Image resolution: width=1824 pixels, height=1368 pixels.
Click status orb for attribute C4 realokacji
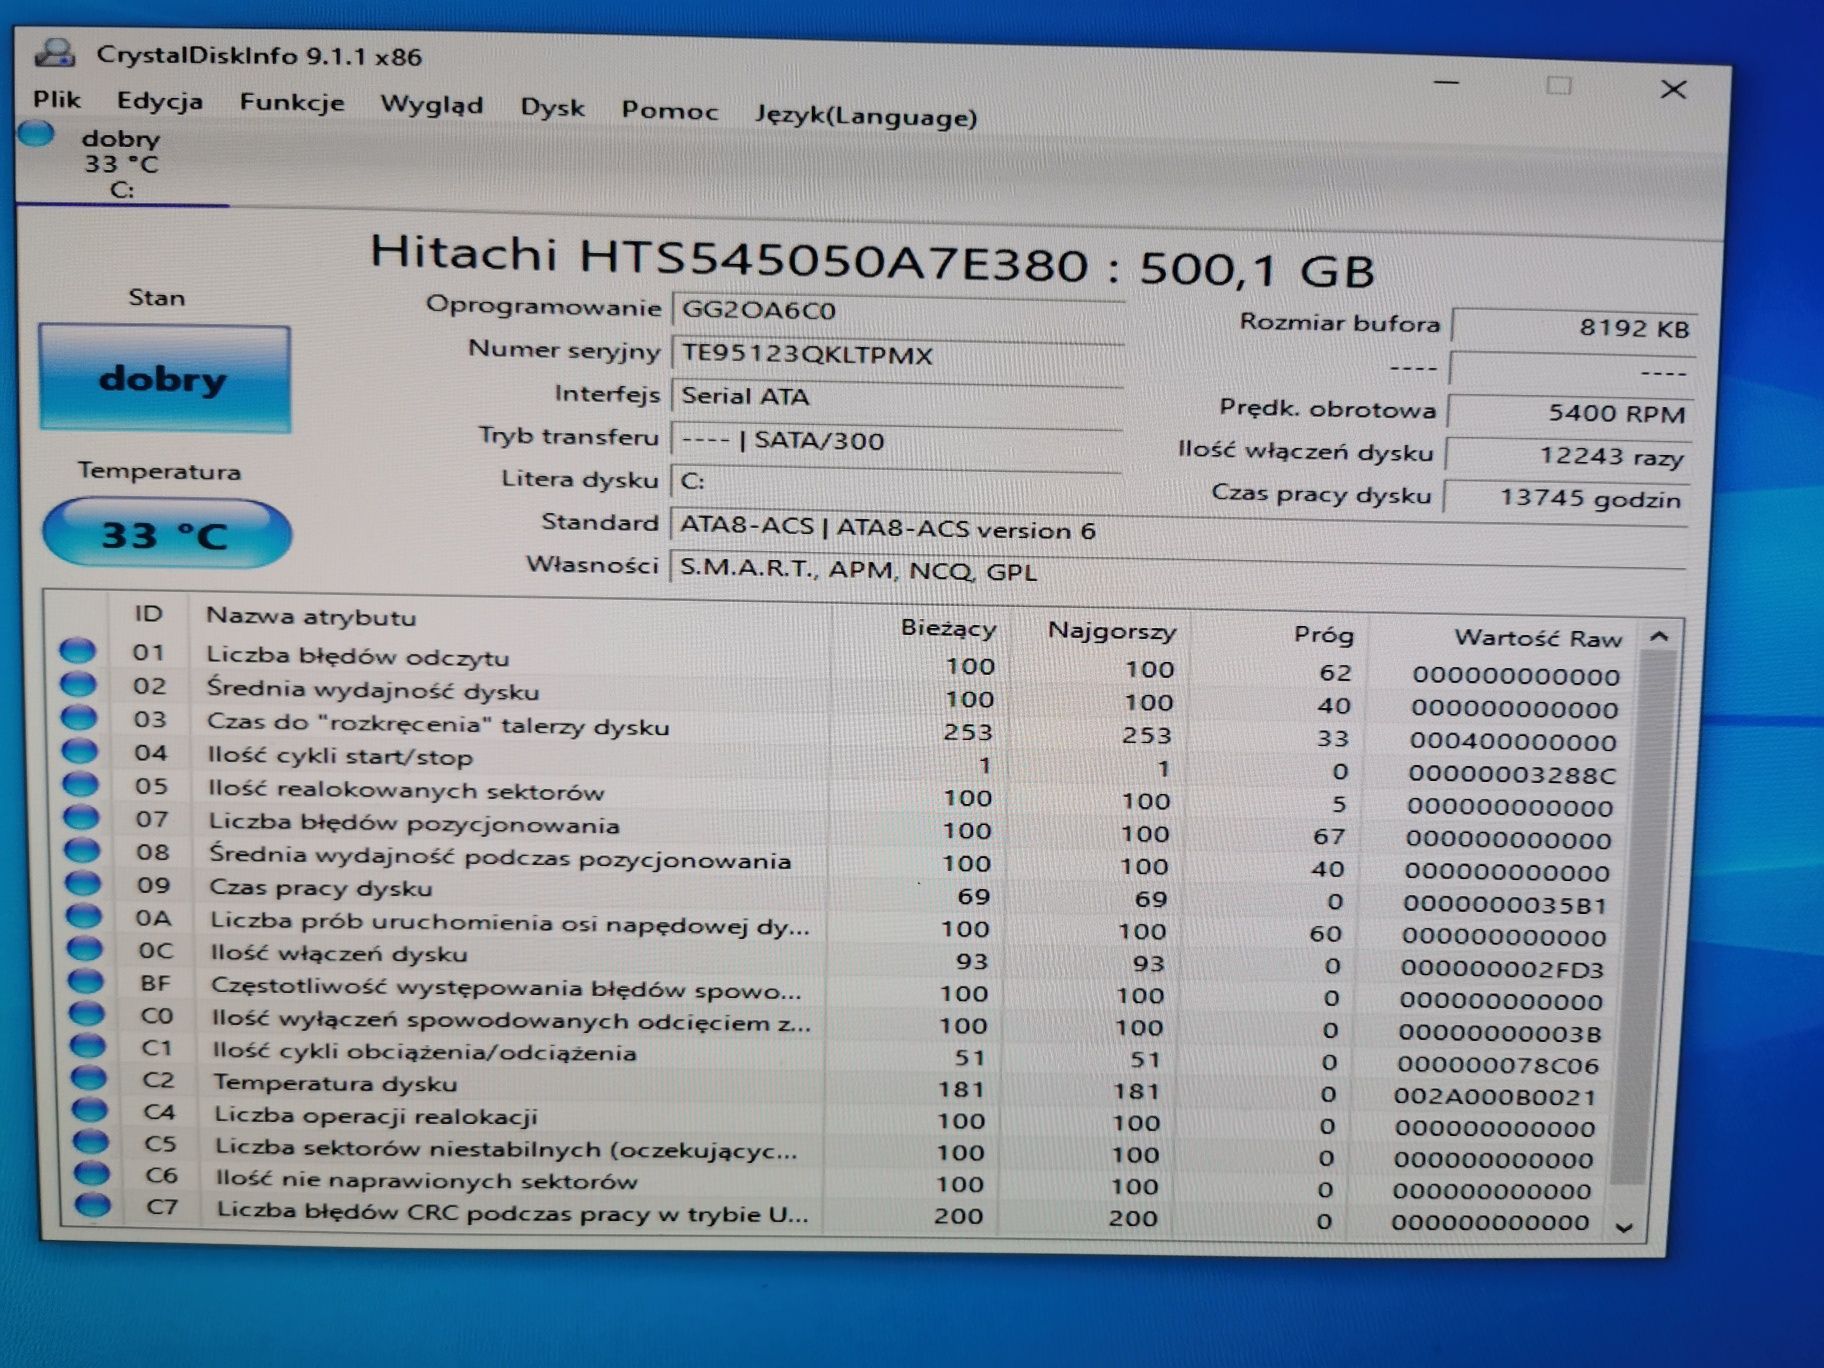pos(90,1109)
